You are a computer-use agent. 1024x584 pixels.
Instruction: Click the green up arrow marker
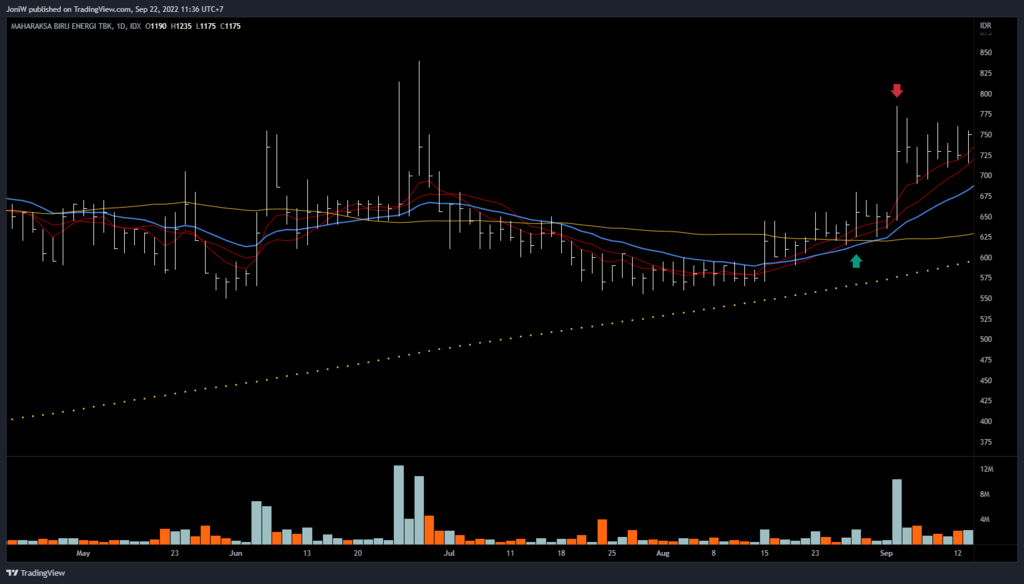(x=856, y=261)
